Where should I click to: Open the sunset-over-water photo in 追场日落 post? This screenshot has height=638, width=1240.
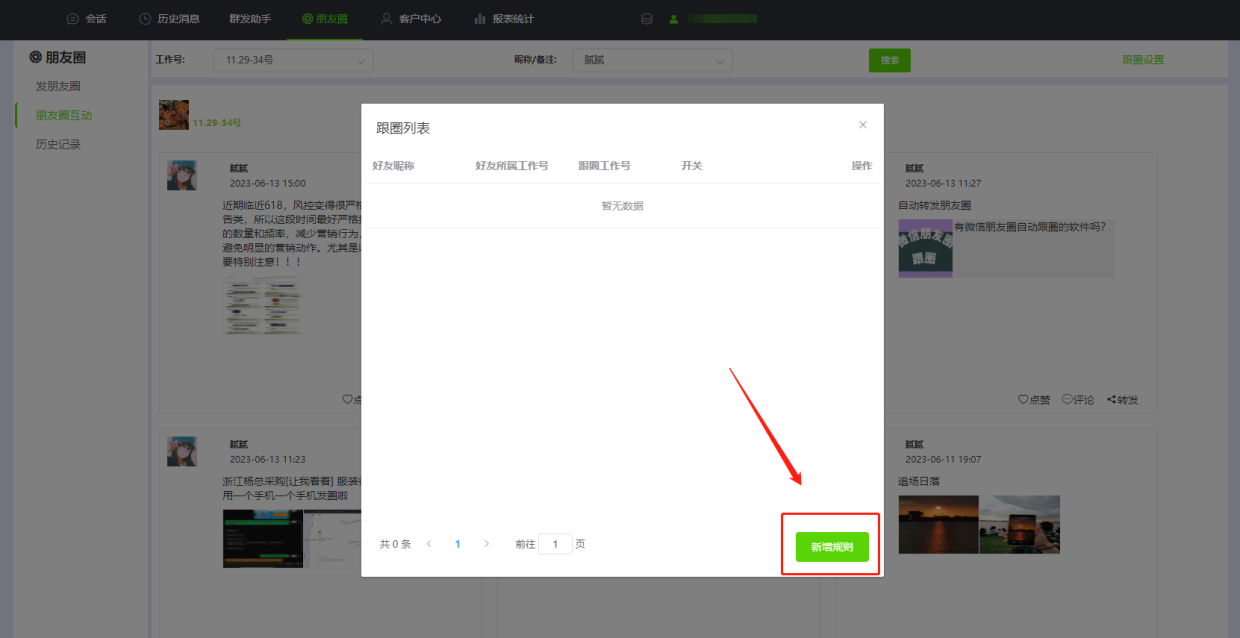pos(937,525)
